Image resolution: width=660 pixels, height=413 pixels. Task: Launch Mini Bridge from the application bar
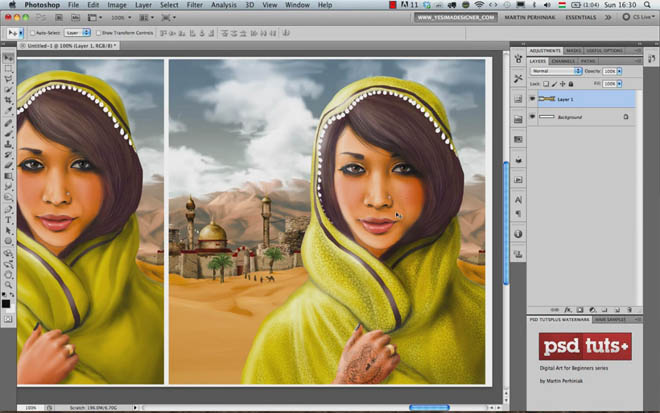click(75, 18)
